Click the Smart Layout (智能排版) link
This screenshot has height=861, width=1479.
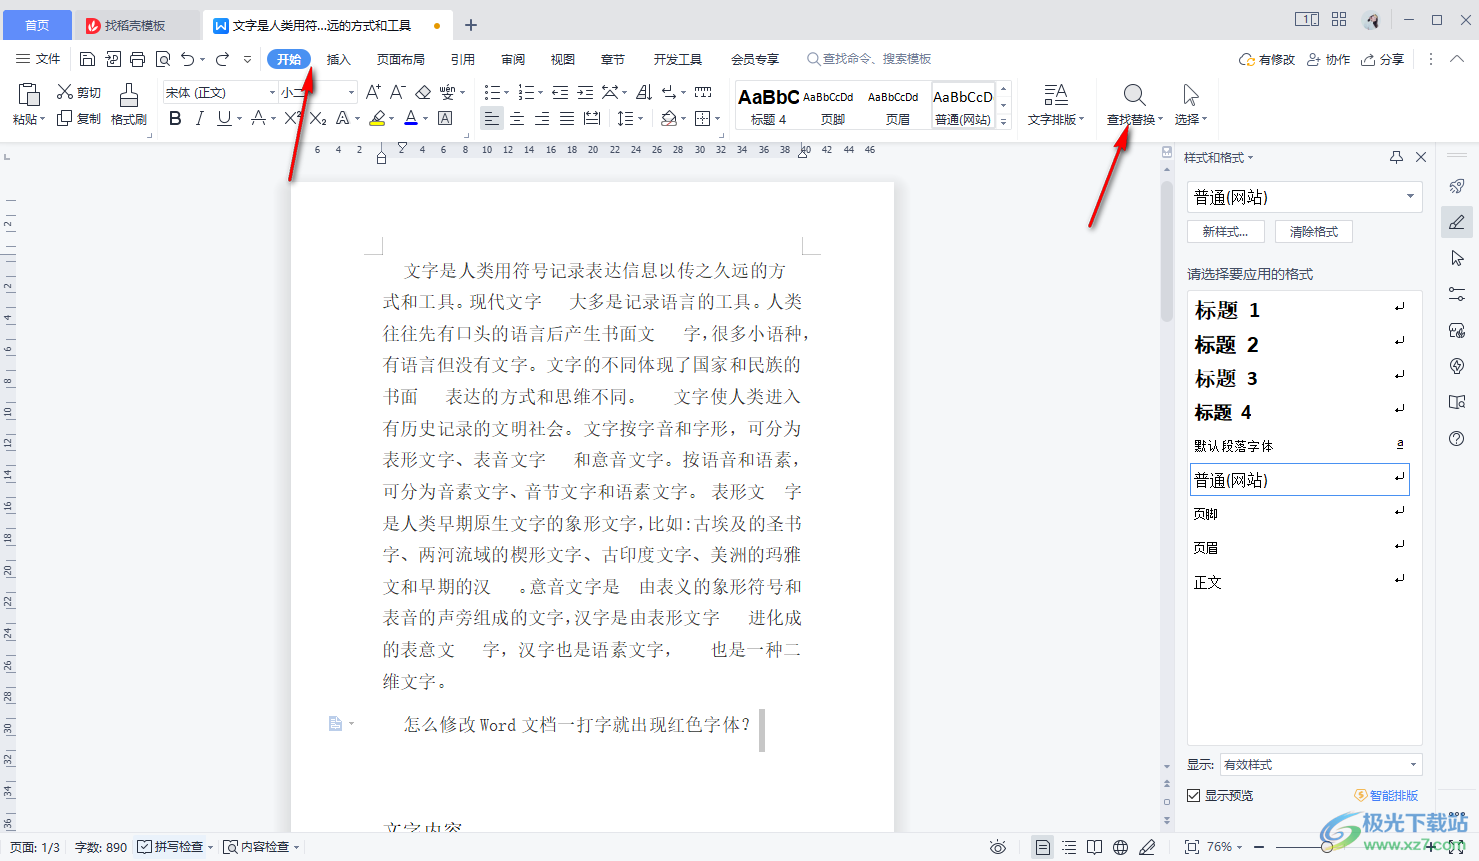tap(1386, 795)
